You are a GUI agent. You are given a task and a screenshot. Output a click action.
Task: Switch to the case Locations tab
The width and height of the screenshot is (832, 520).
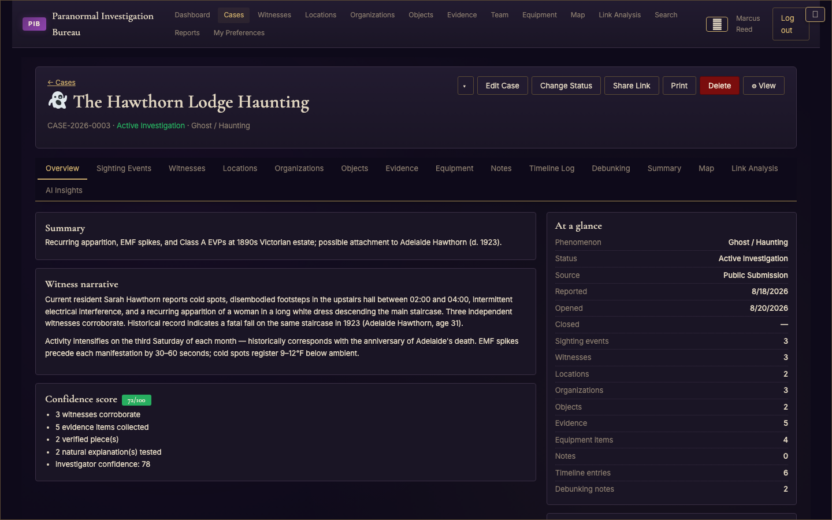240,168
